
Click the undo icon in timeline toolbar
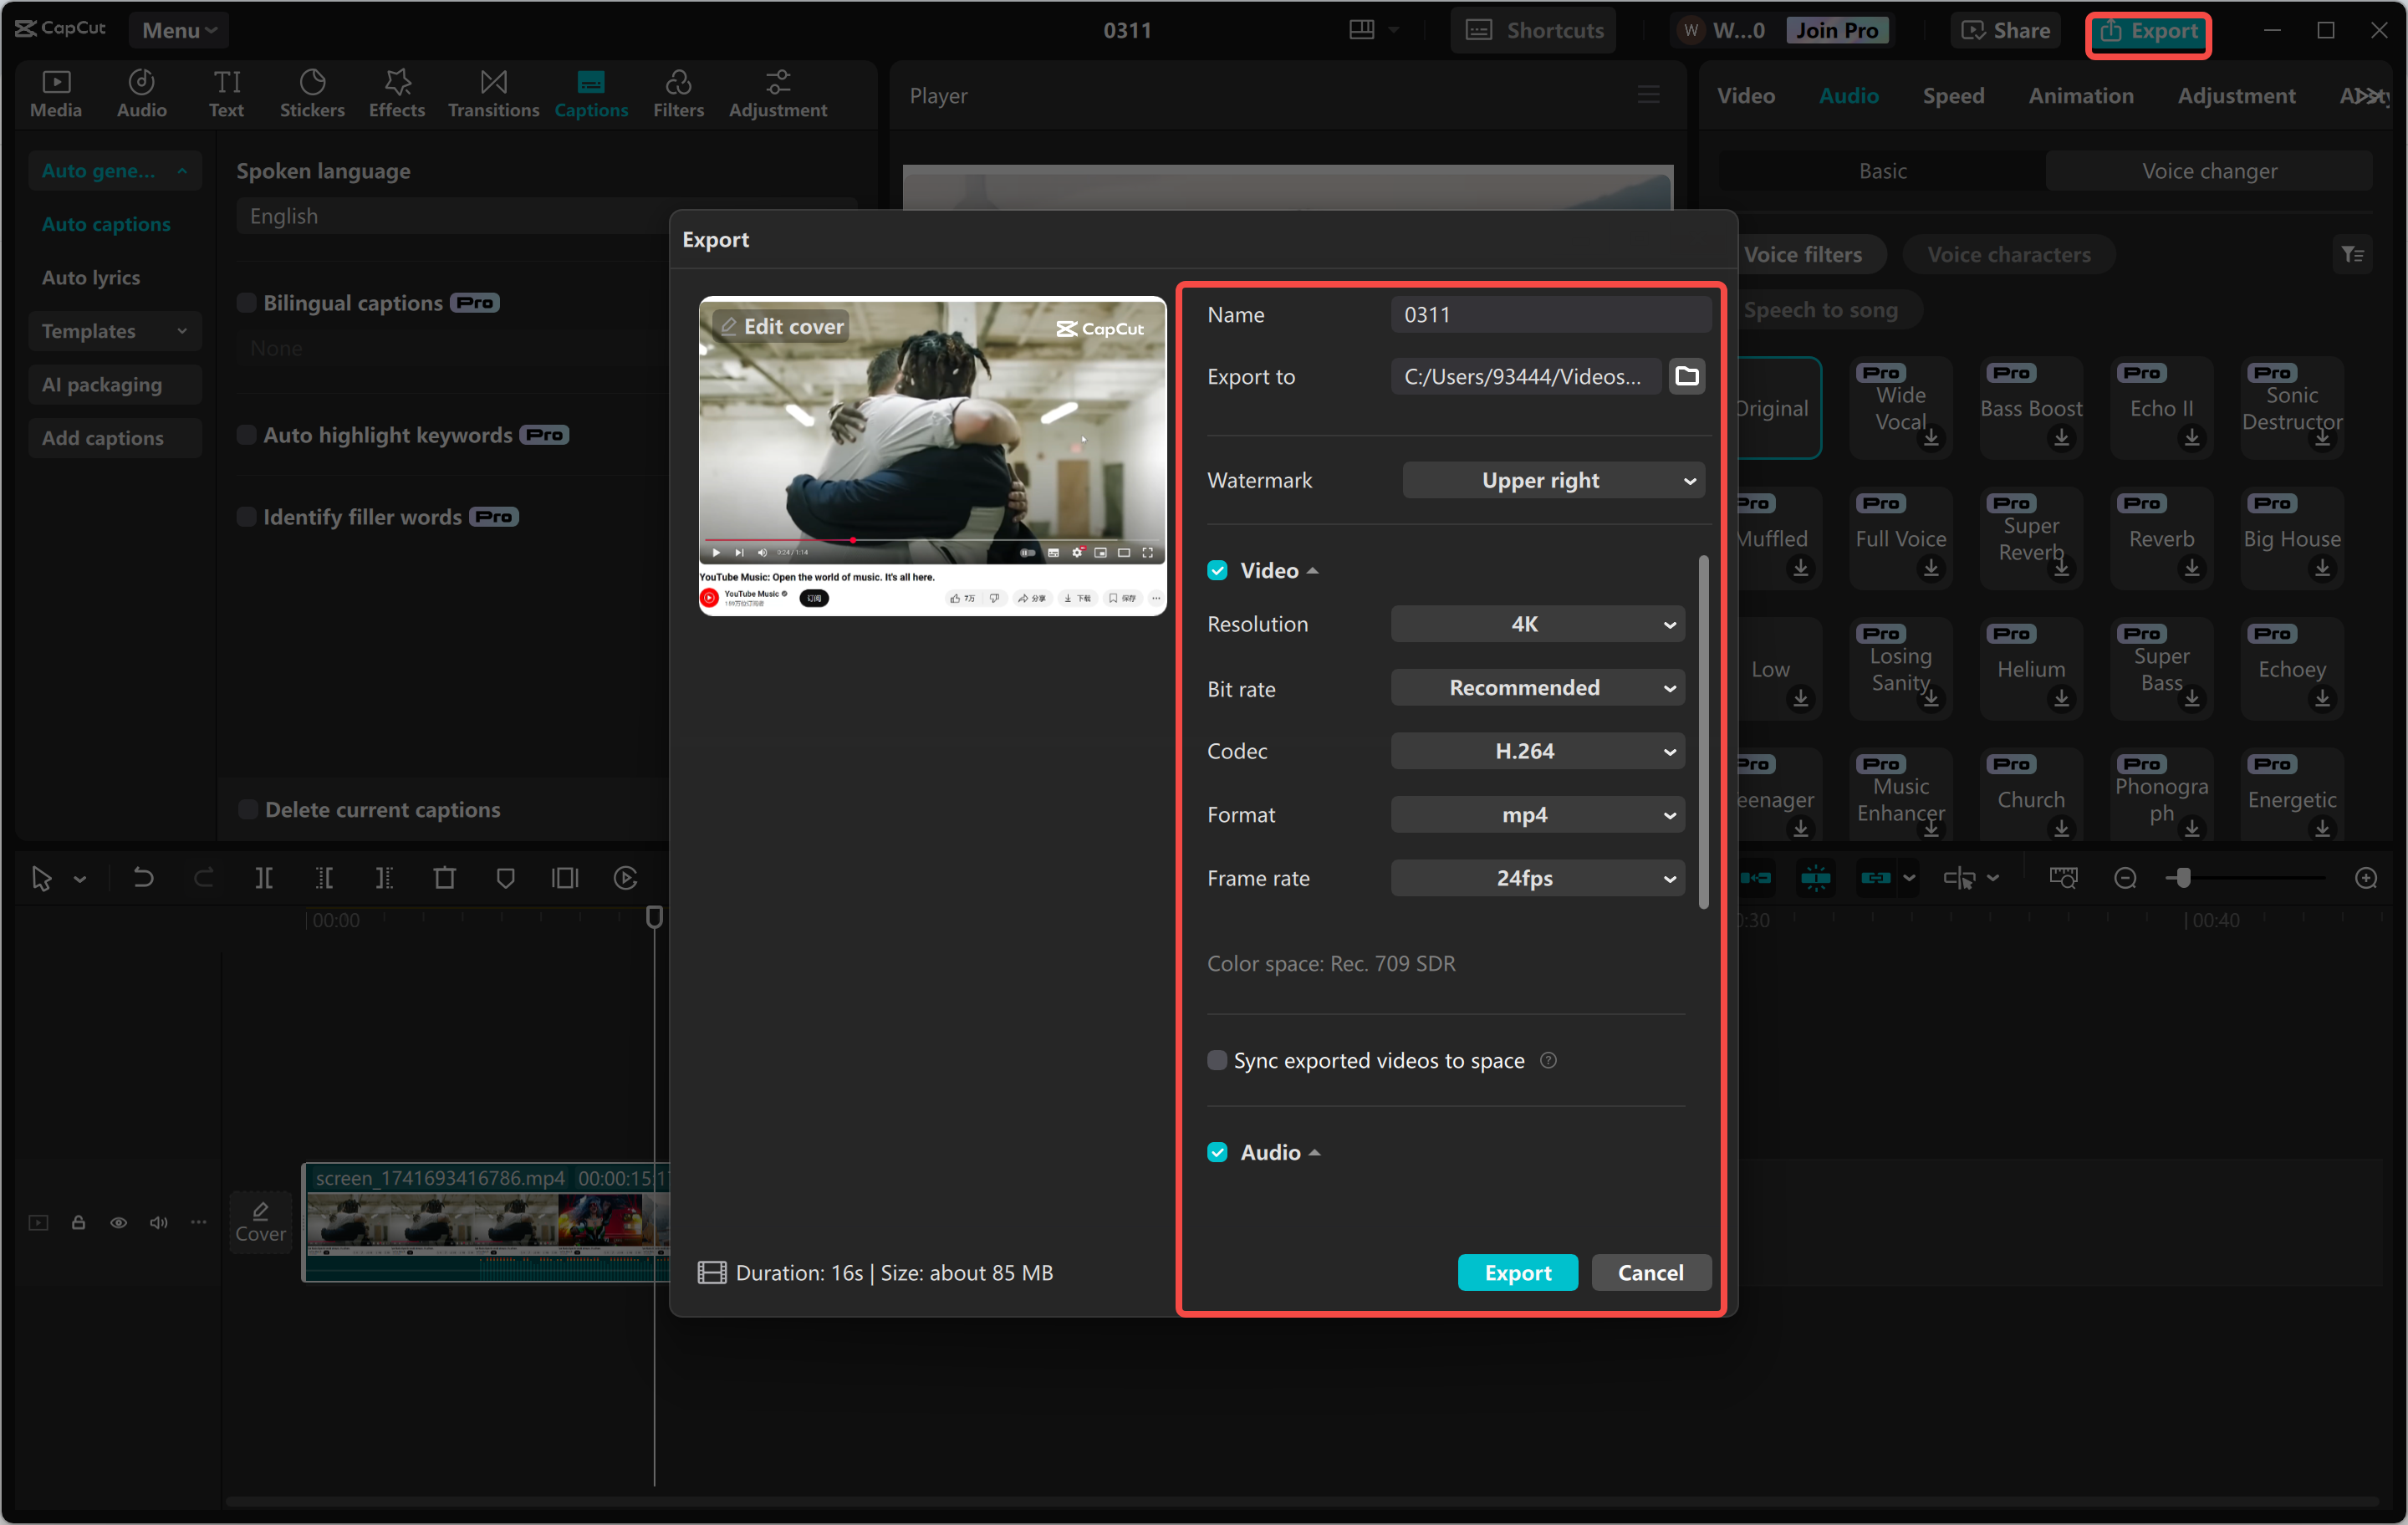(x=143, y=877)
